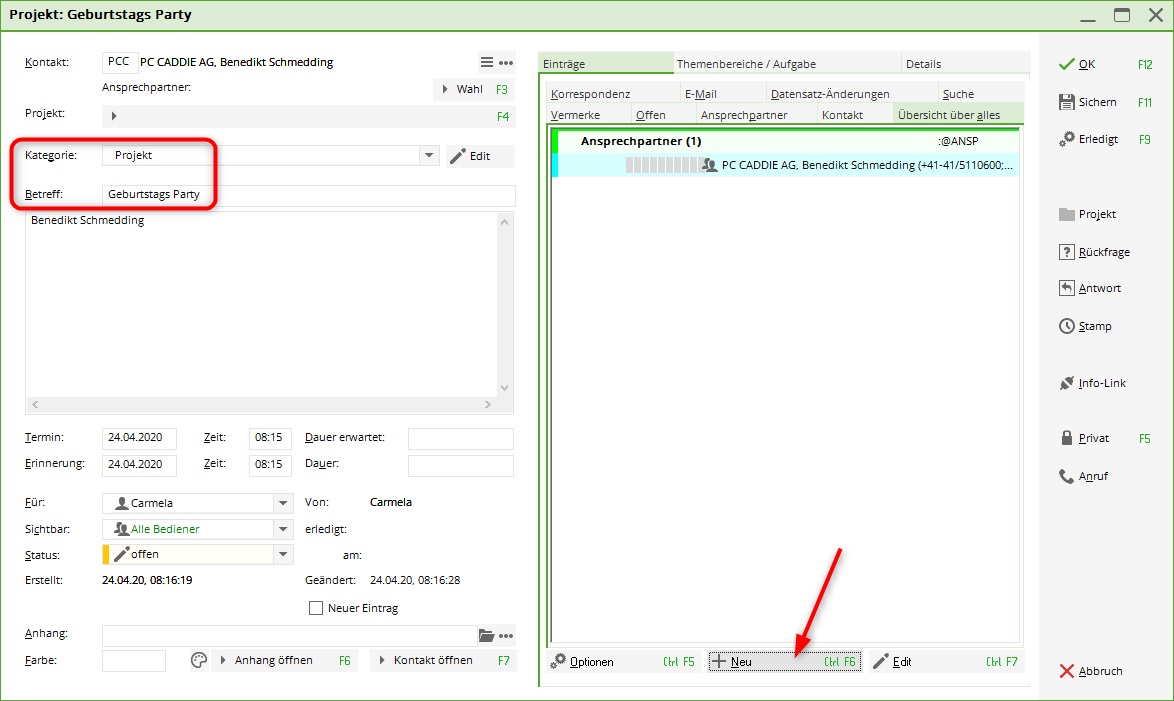Enable the Neuer Eintrag checkbox
Image resolution: width=1174 pixels, height=701 pixels.
pos(316,608)
